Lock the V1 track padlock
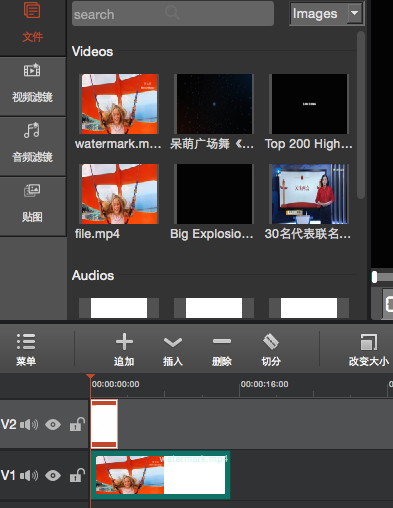Viewport: 393px width, 508px height. tap(77, 475)
